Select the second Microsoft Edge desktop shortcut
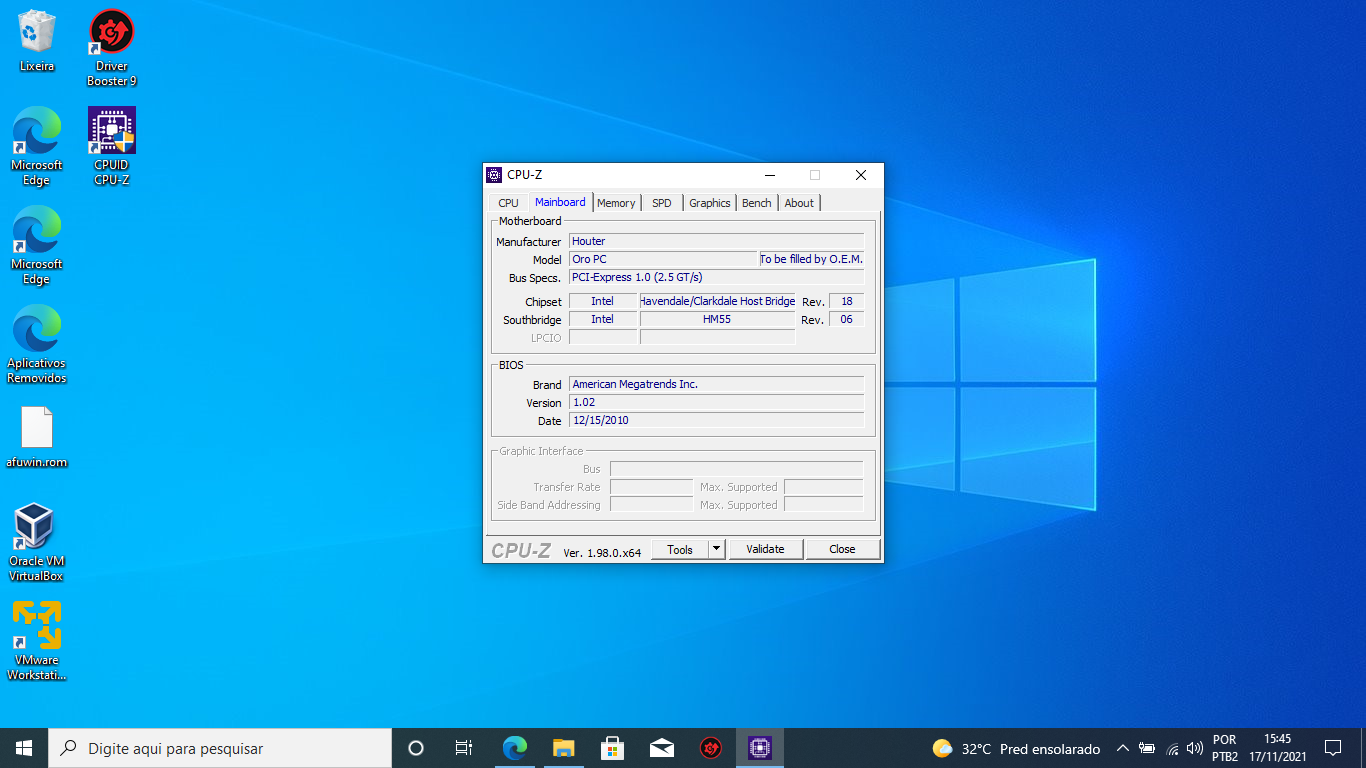 click(37, 245)
